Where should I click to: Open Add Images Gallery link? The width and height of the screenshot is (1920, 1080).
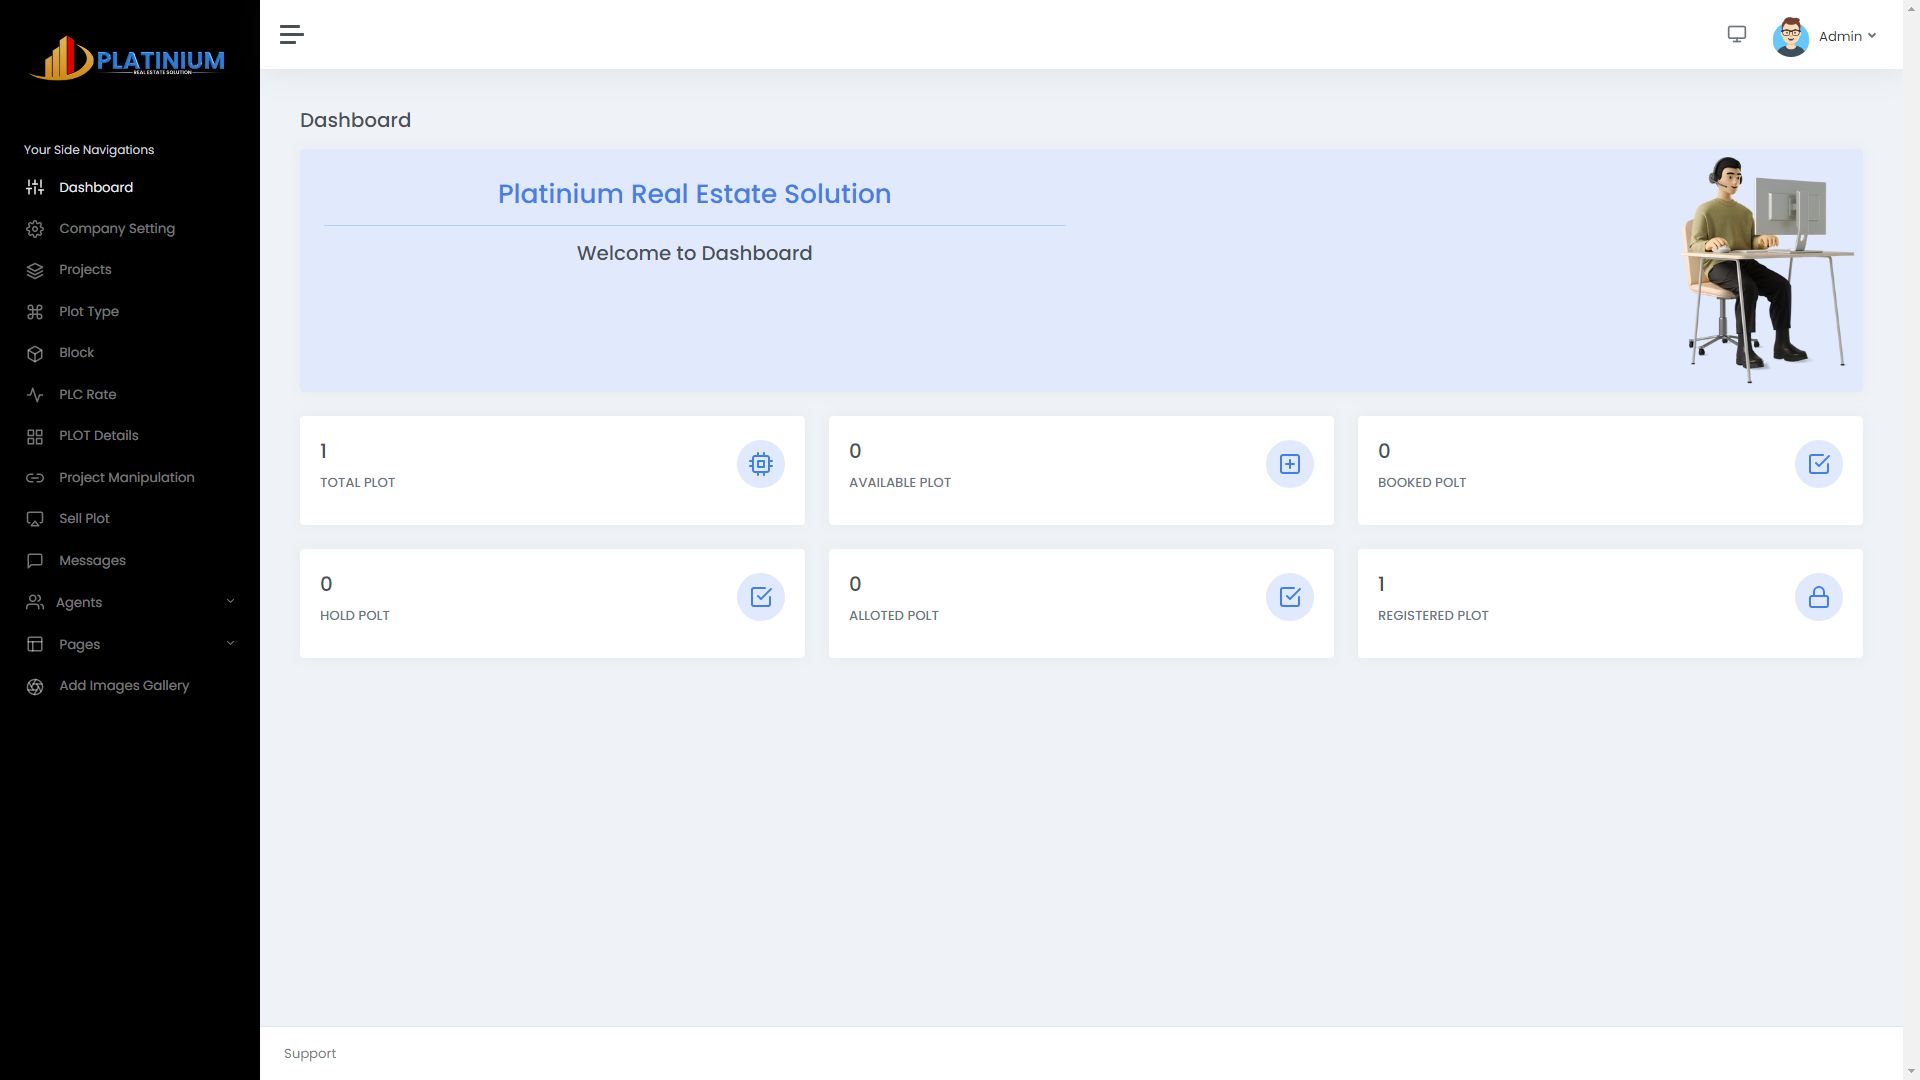pyautogui.click(x=123, y=686)
